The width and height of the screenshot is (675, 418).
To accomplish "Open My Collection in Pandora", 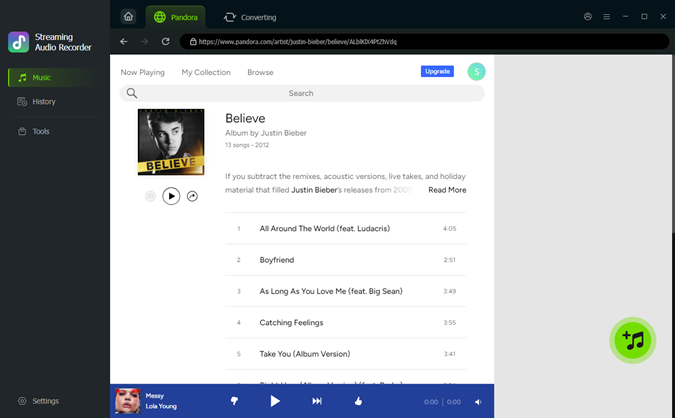I will click(206, 72).
